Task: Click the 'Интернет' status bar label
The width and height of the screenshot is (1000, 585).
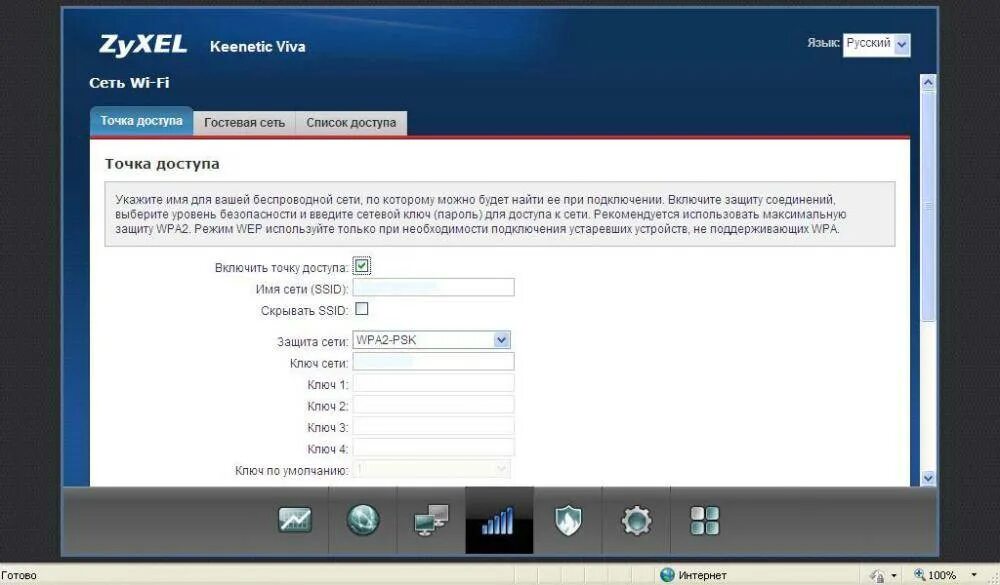Action: click(702, 575)
